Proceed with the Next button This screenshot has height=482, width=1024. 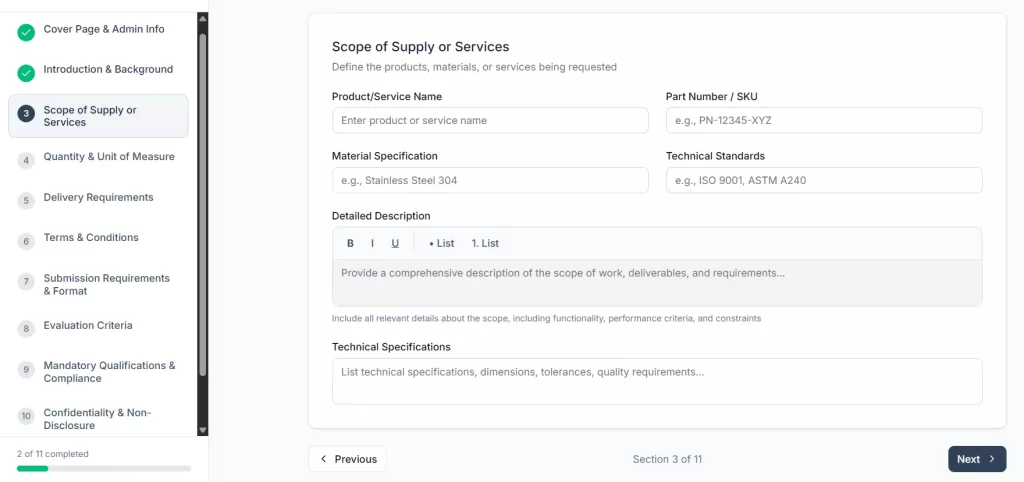[976, 459]
